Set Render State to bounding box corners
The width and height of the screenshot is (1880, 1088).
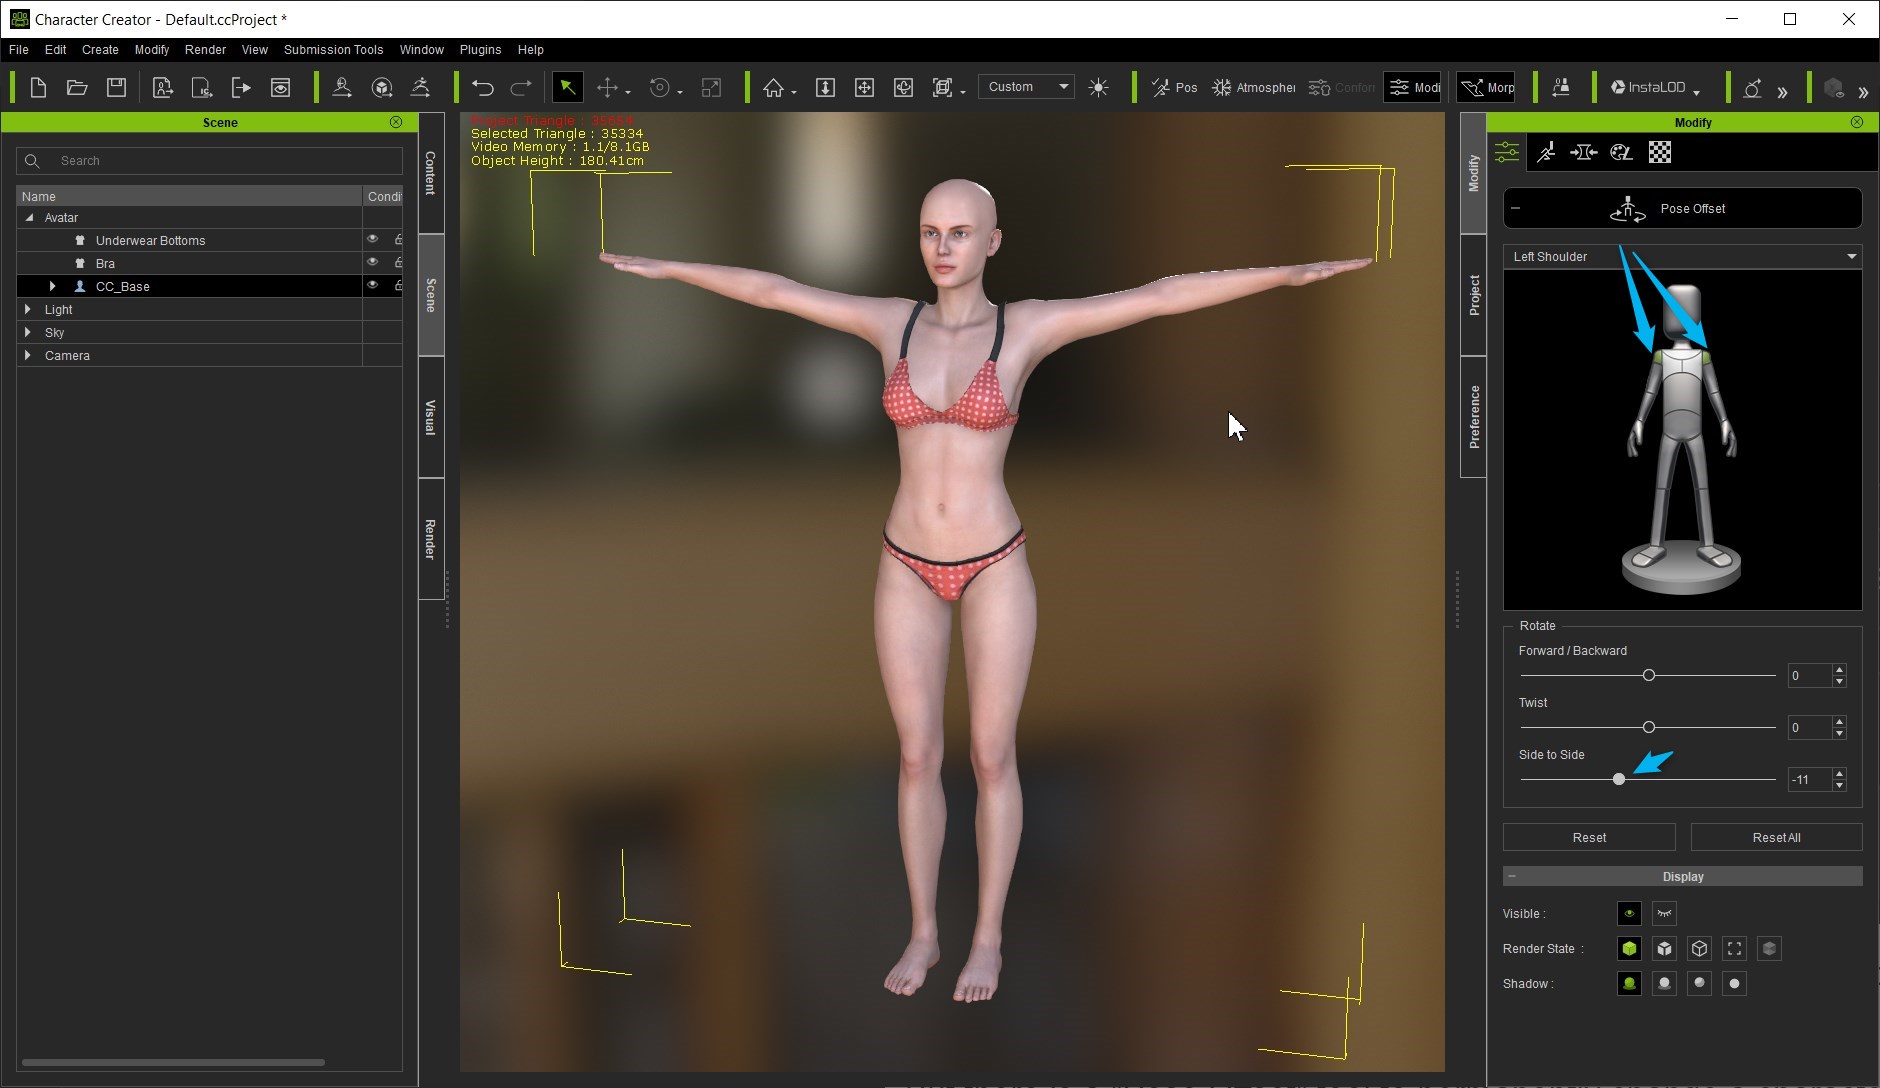tap(1734, 948)
